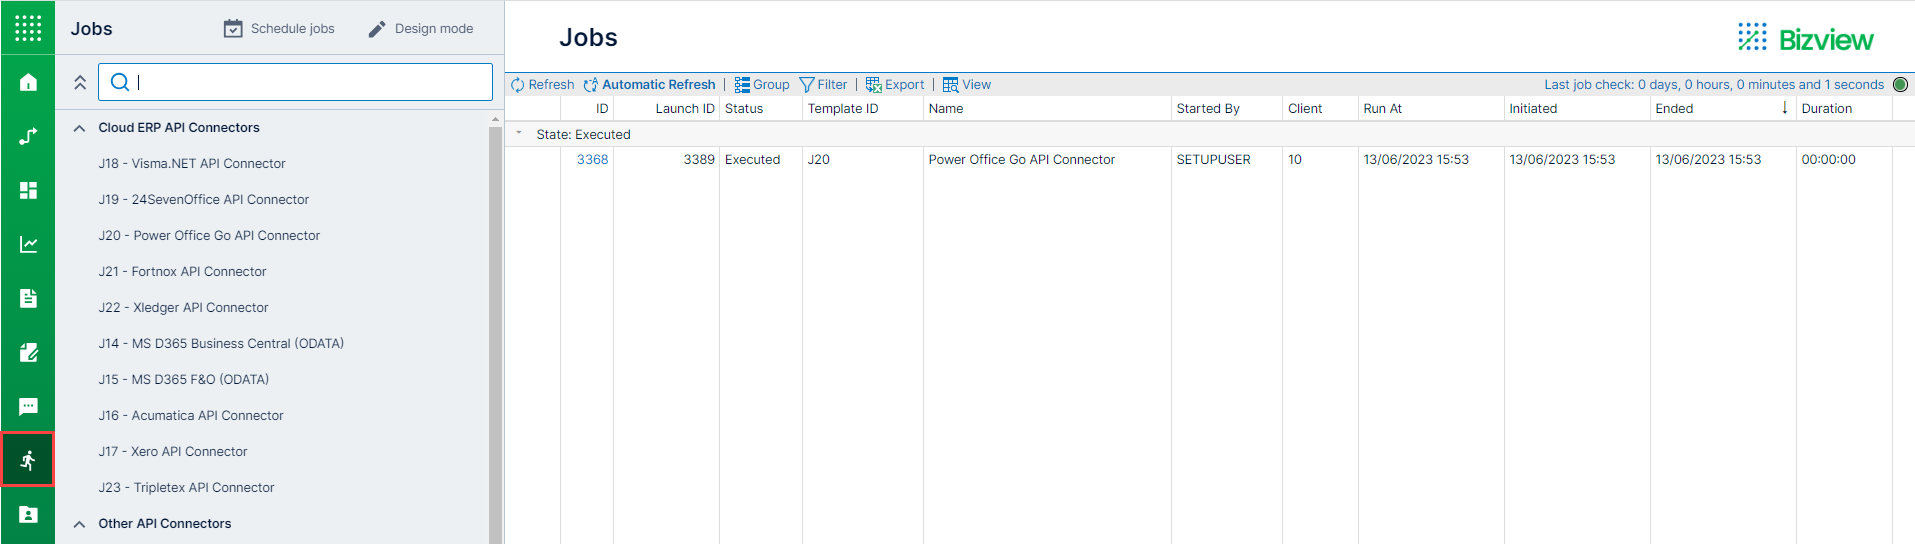The height and width of the screenshot is (544, 1915).
Task: Open the edit note icon in sidebar
Action: [28, 352]
